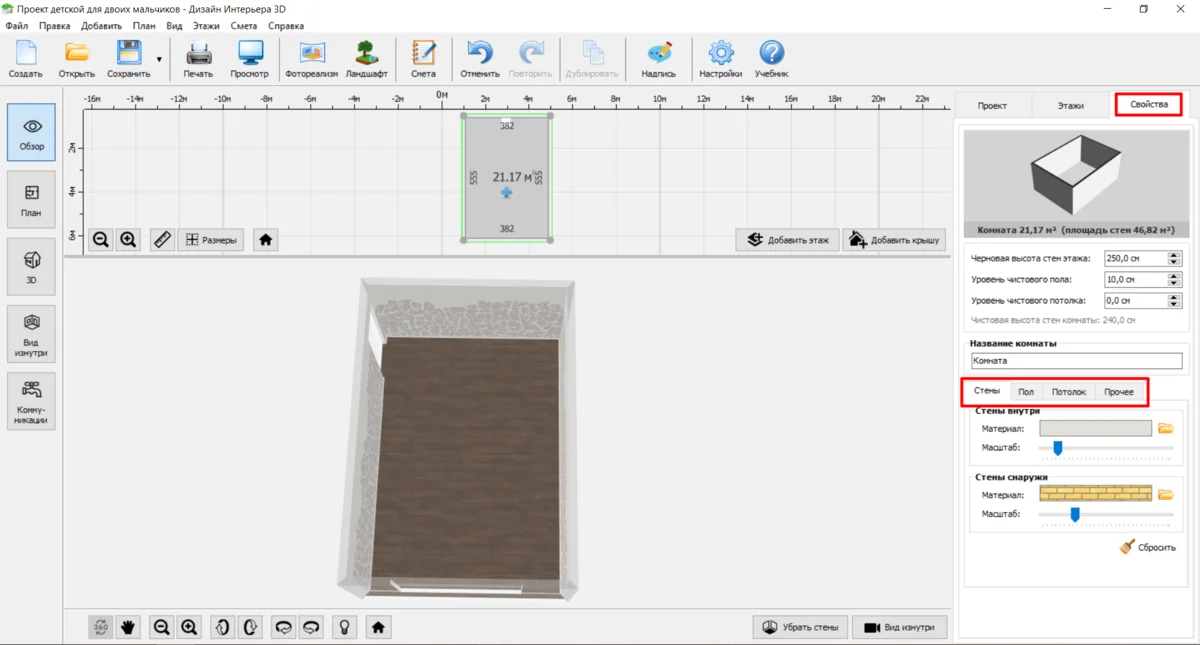Toggle the Размеры dimensions display

pyautogui.click(x=211, y=240)
